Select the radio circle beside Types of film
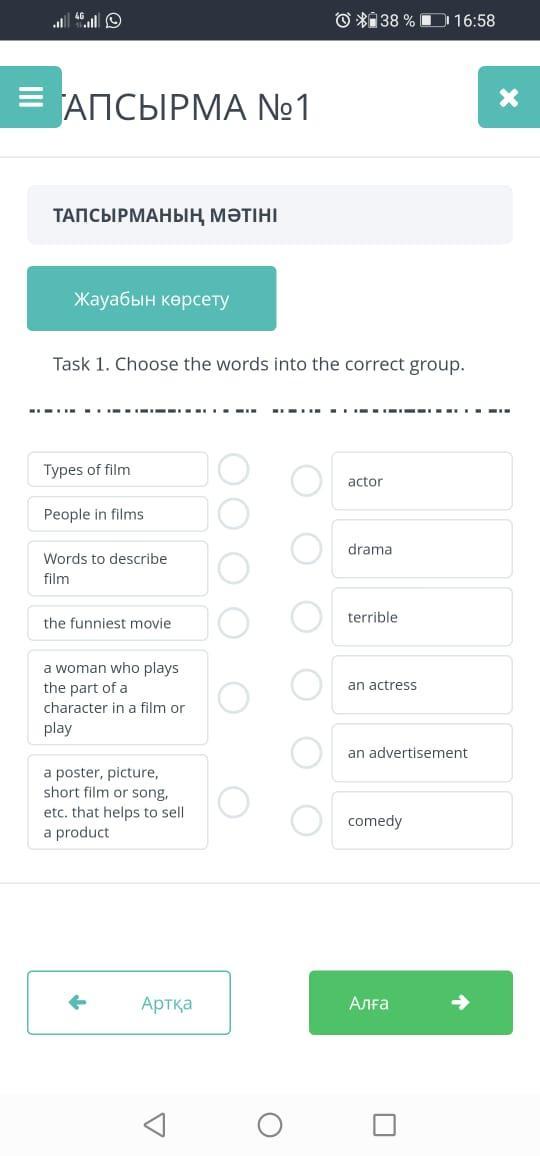This screenshot has width=540, height=1156. 234,470
